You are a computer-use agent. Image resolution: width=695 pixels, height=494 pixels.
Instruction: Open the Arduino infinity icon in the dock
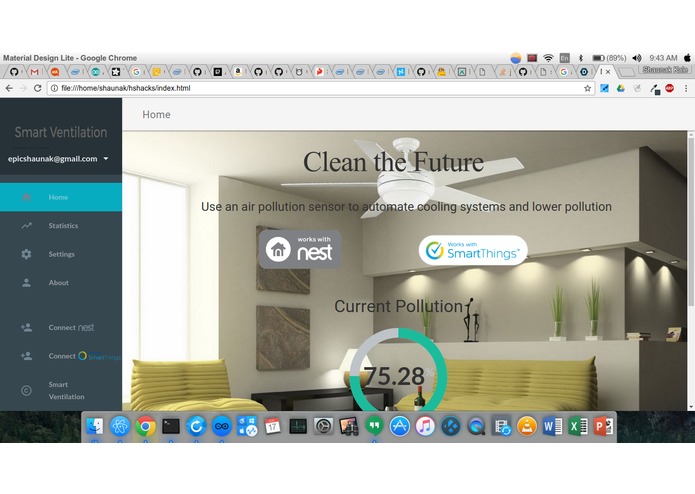click(x=222, y=427)
